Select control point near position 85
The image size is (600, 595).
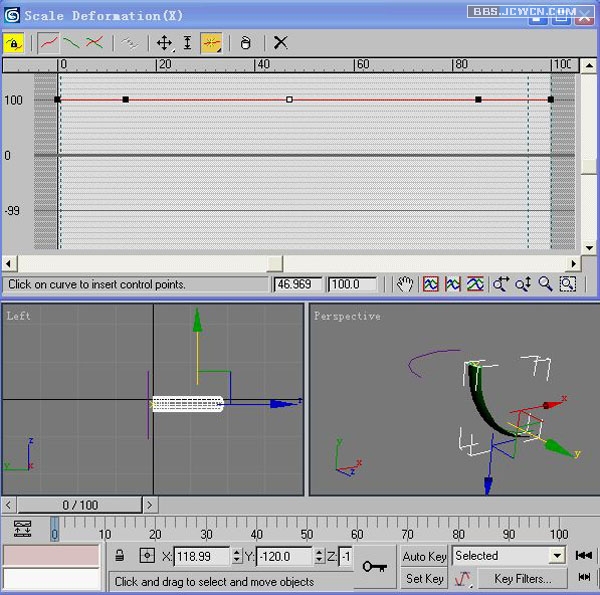478,99
